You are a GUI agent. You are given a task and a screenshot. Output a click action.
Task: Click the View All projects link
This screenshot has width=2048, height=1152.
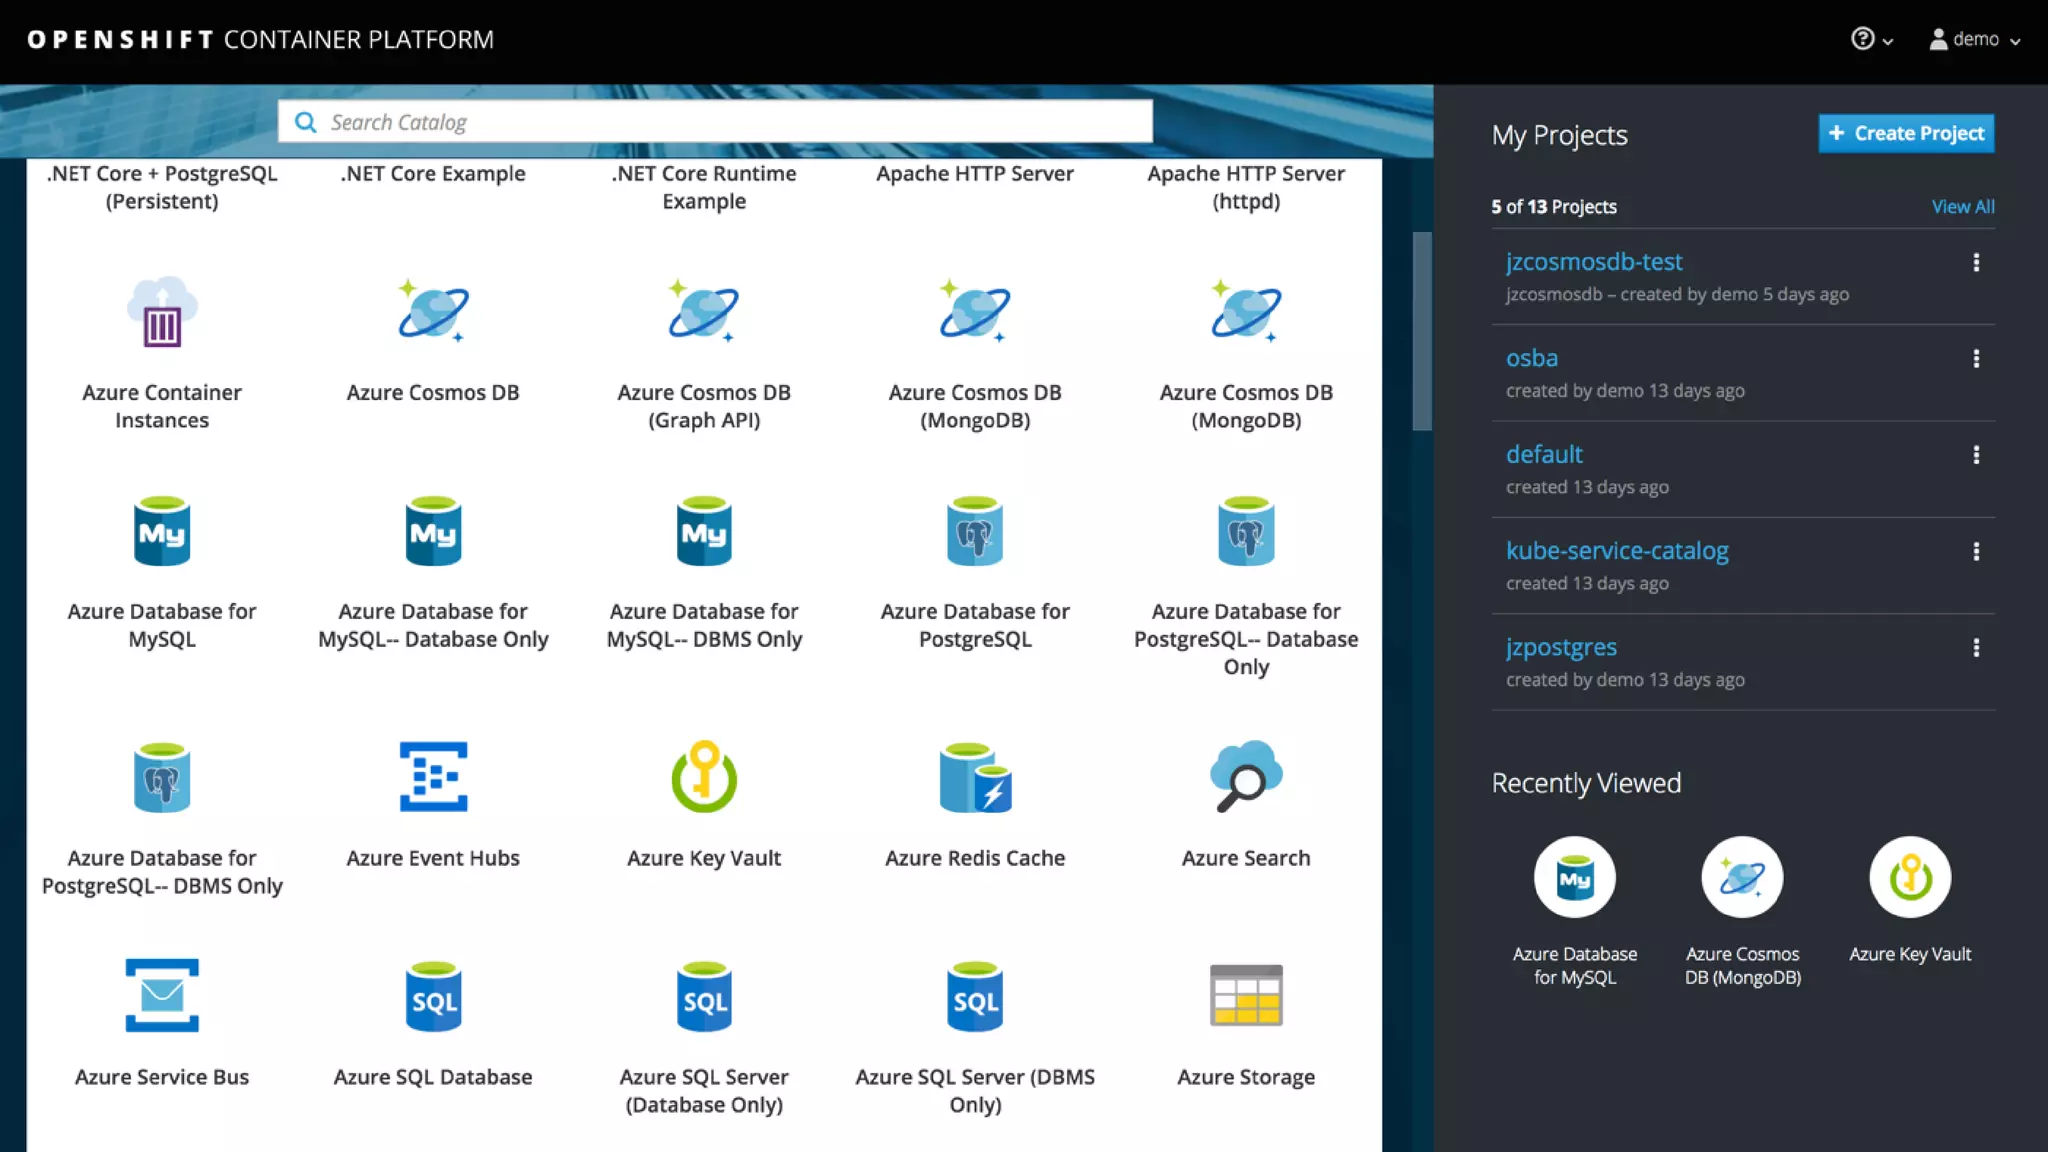tap(1962, 206)
